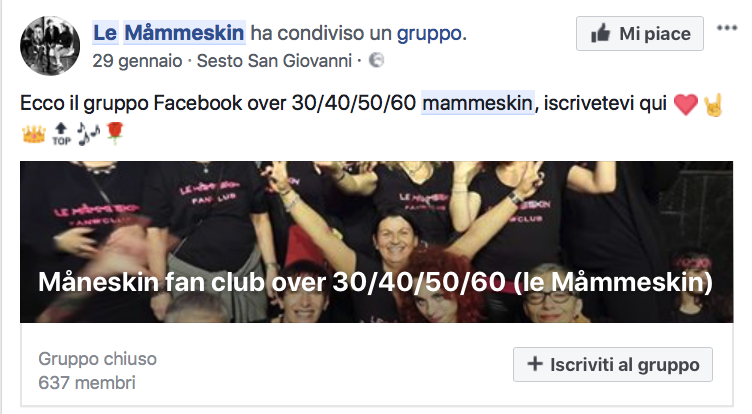
Task: Click the globe public privacy icon
Action: click(376, 60)
